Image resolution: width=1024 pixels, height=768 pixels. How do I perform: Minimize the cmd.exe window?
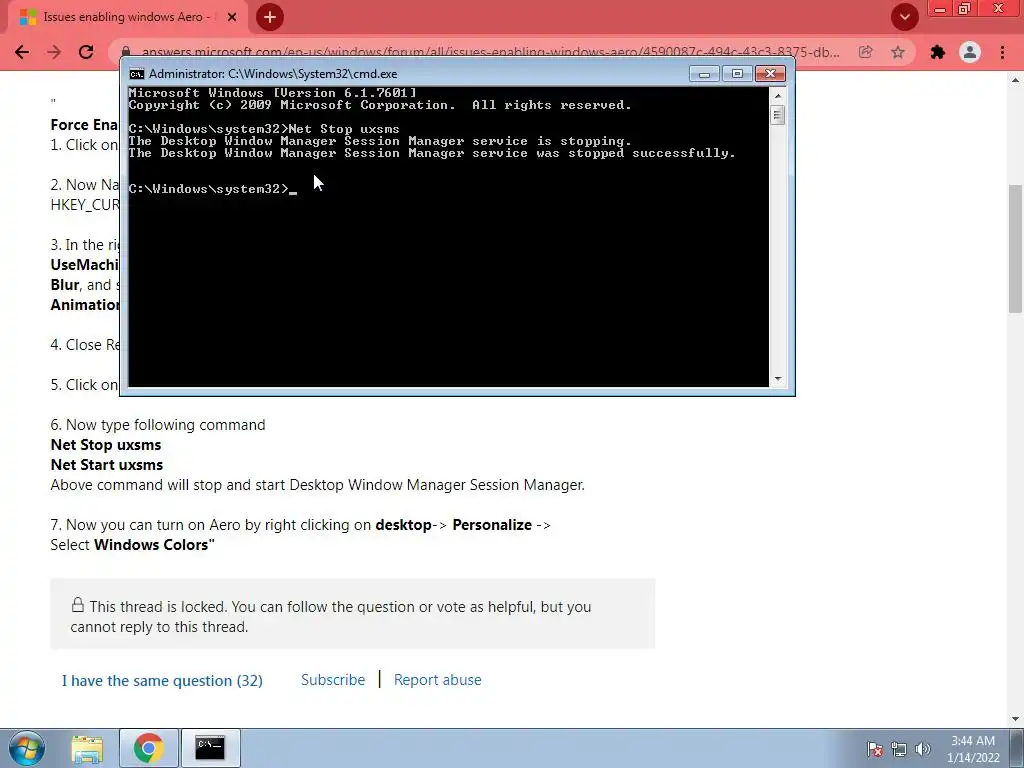click(704, 74)
